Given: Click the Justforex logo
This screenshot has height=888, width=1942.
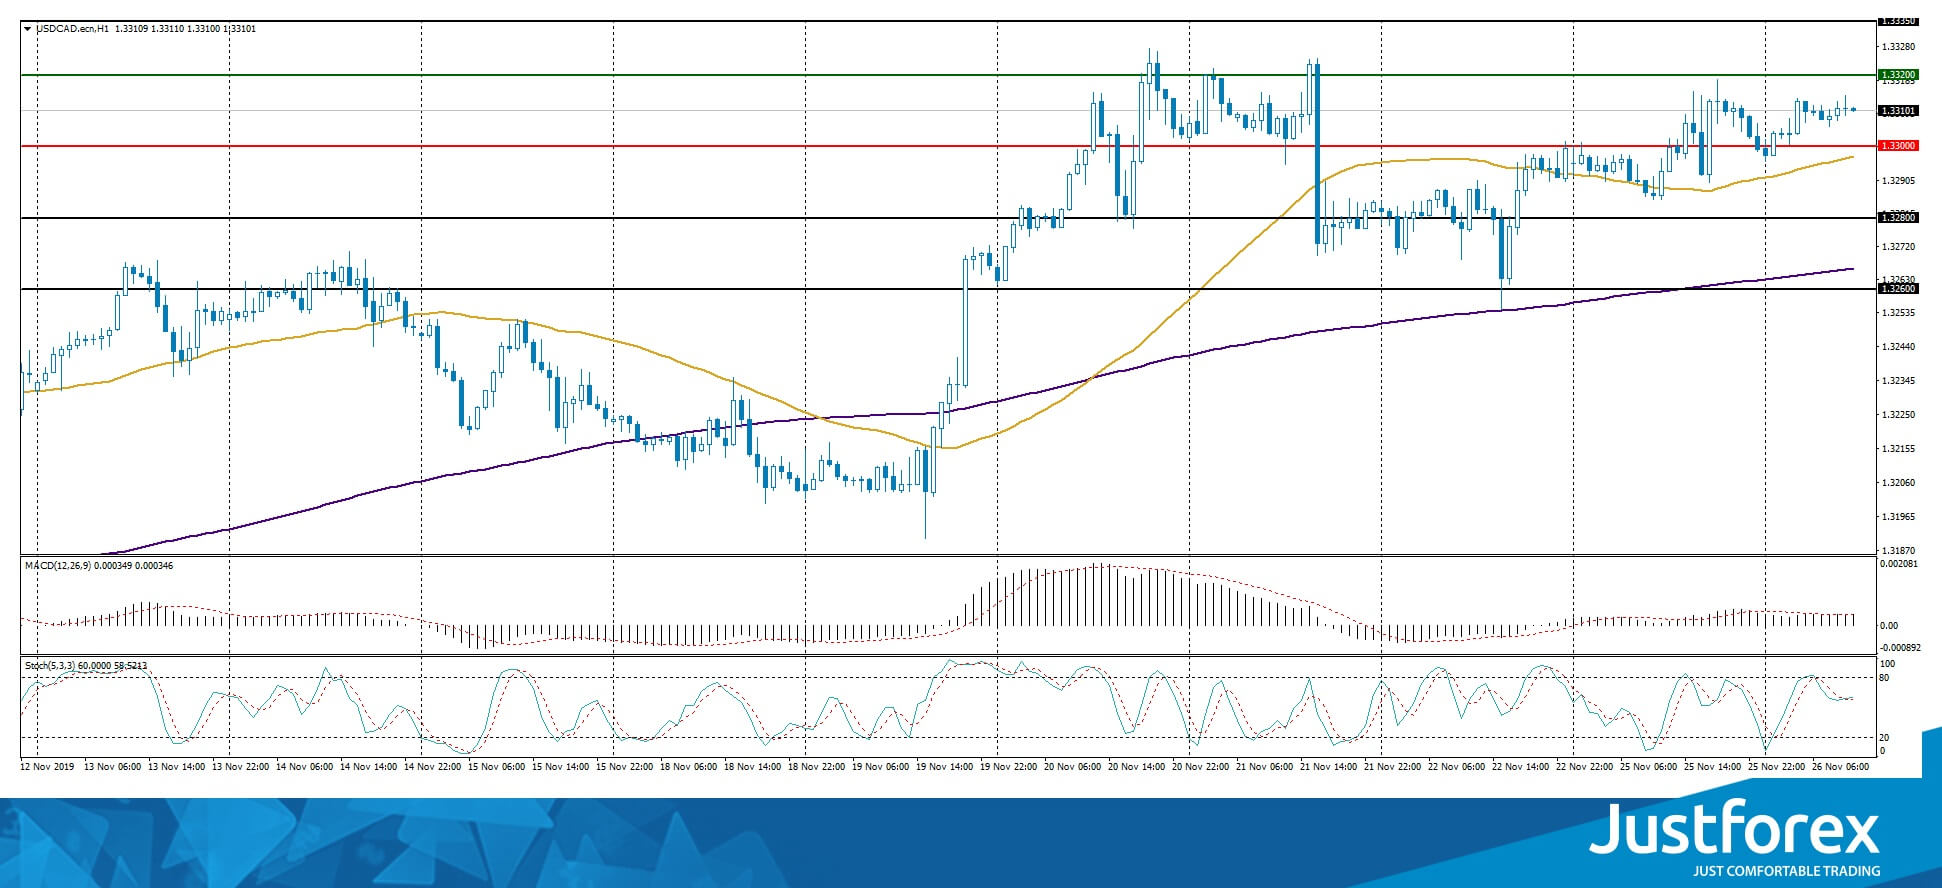Looking at the screenshot, I should 1734,830.
